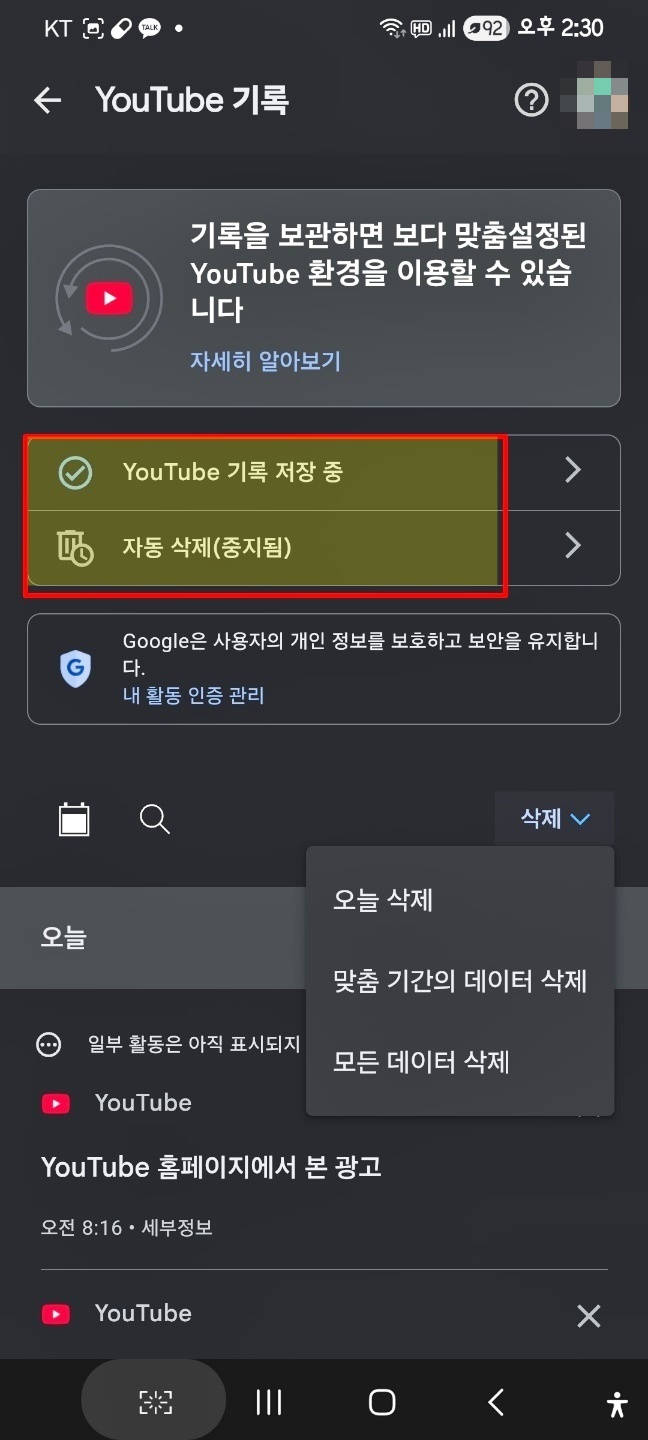
Task: Select 맞춤 기간의 데이터 삭제
Action: (460, 981)
